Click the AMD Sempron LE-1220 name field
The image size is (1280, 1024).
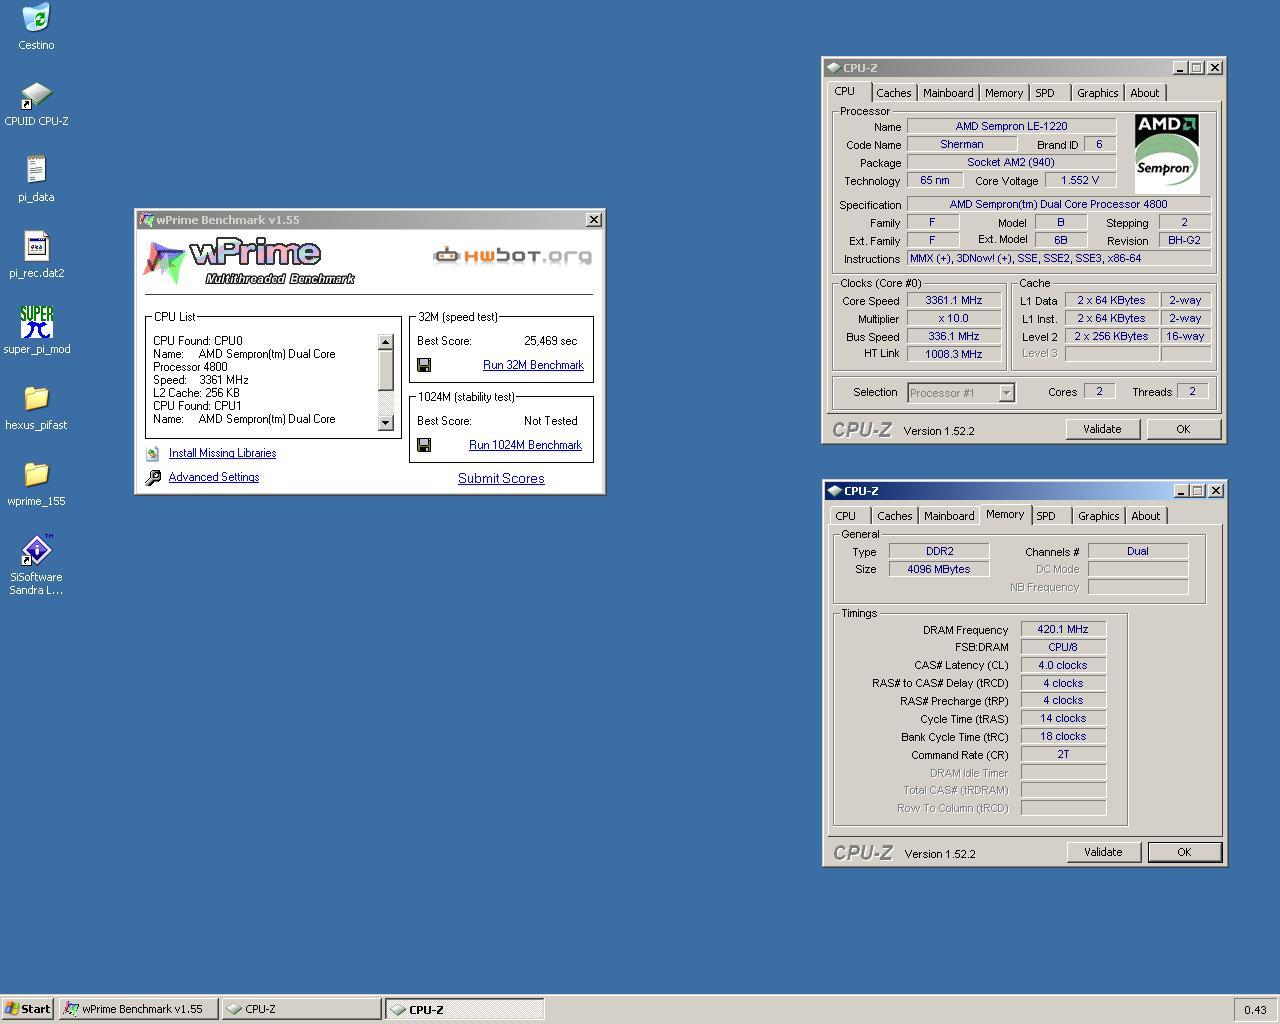[1011, 126]
